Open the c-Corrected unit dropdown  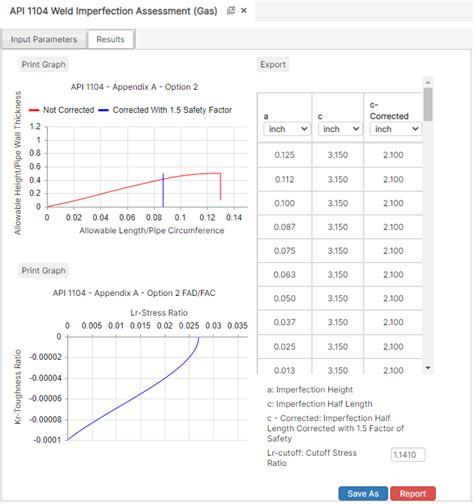[396, 129]
